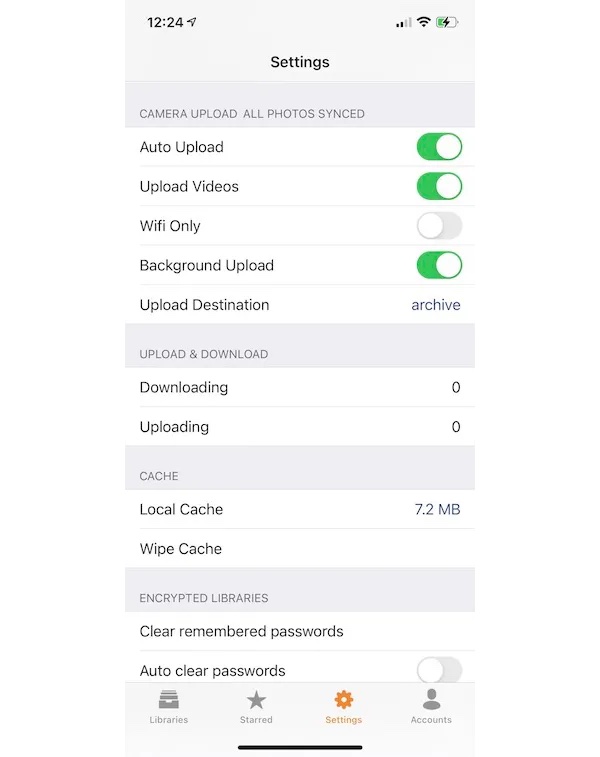
Task: Toggle Background Upload off
Action: [439, 266]
